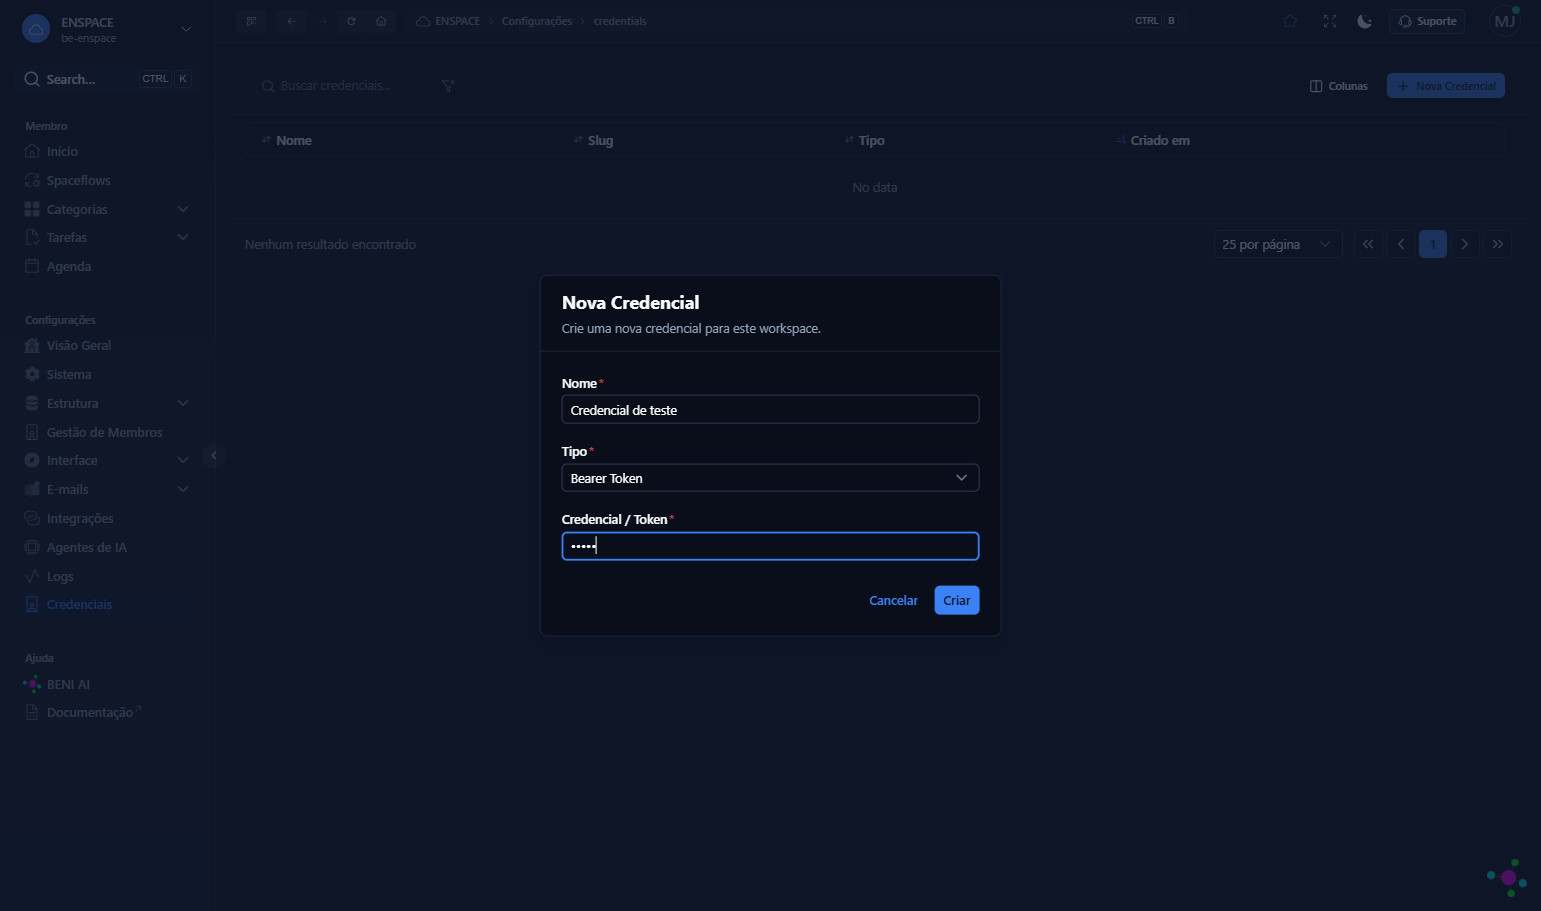Click the Nome input field

[x=770, y=410]
